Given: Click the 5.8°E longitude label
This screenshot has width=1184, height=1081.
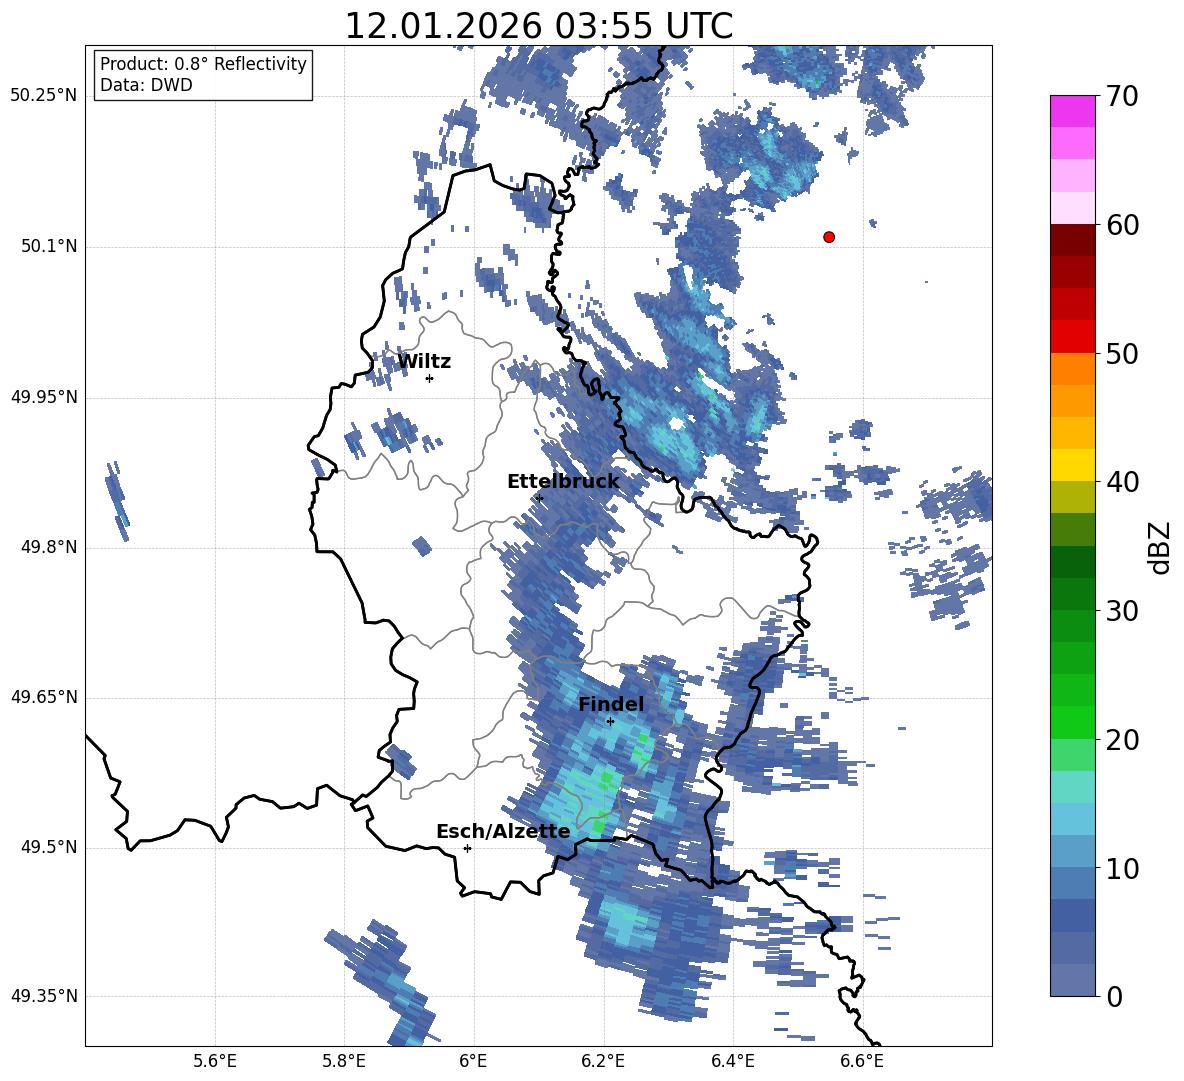Looking at the screenshot, I should 344,1061.
